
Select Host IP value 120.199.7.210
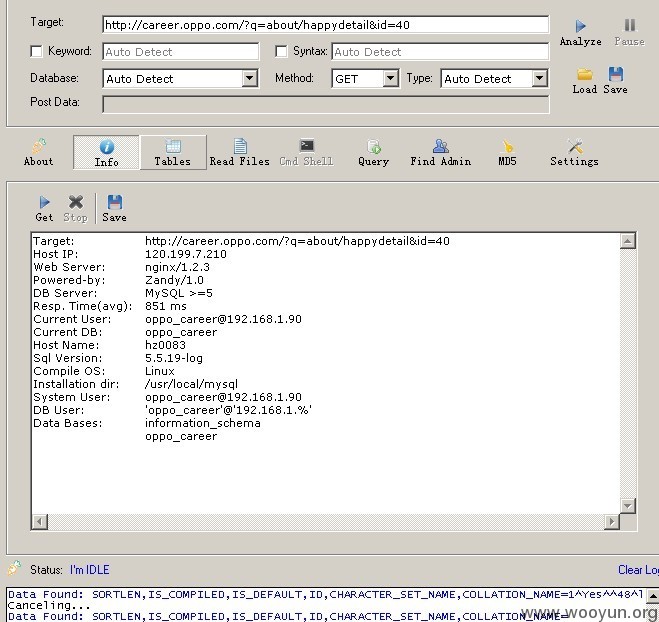186,254
